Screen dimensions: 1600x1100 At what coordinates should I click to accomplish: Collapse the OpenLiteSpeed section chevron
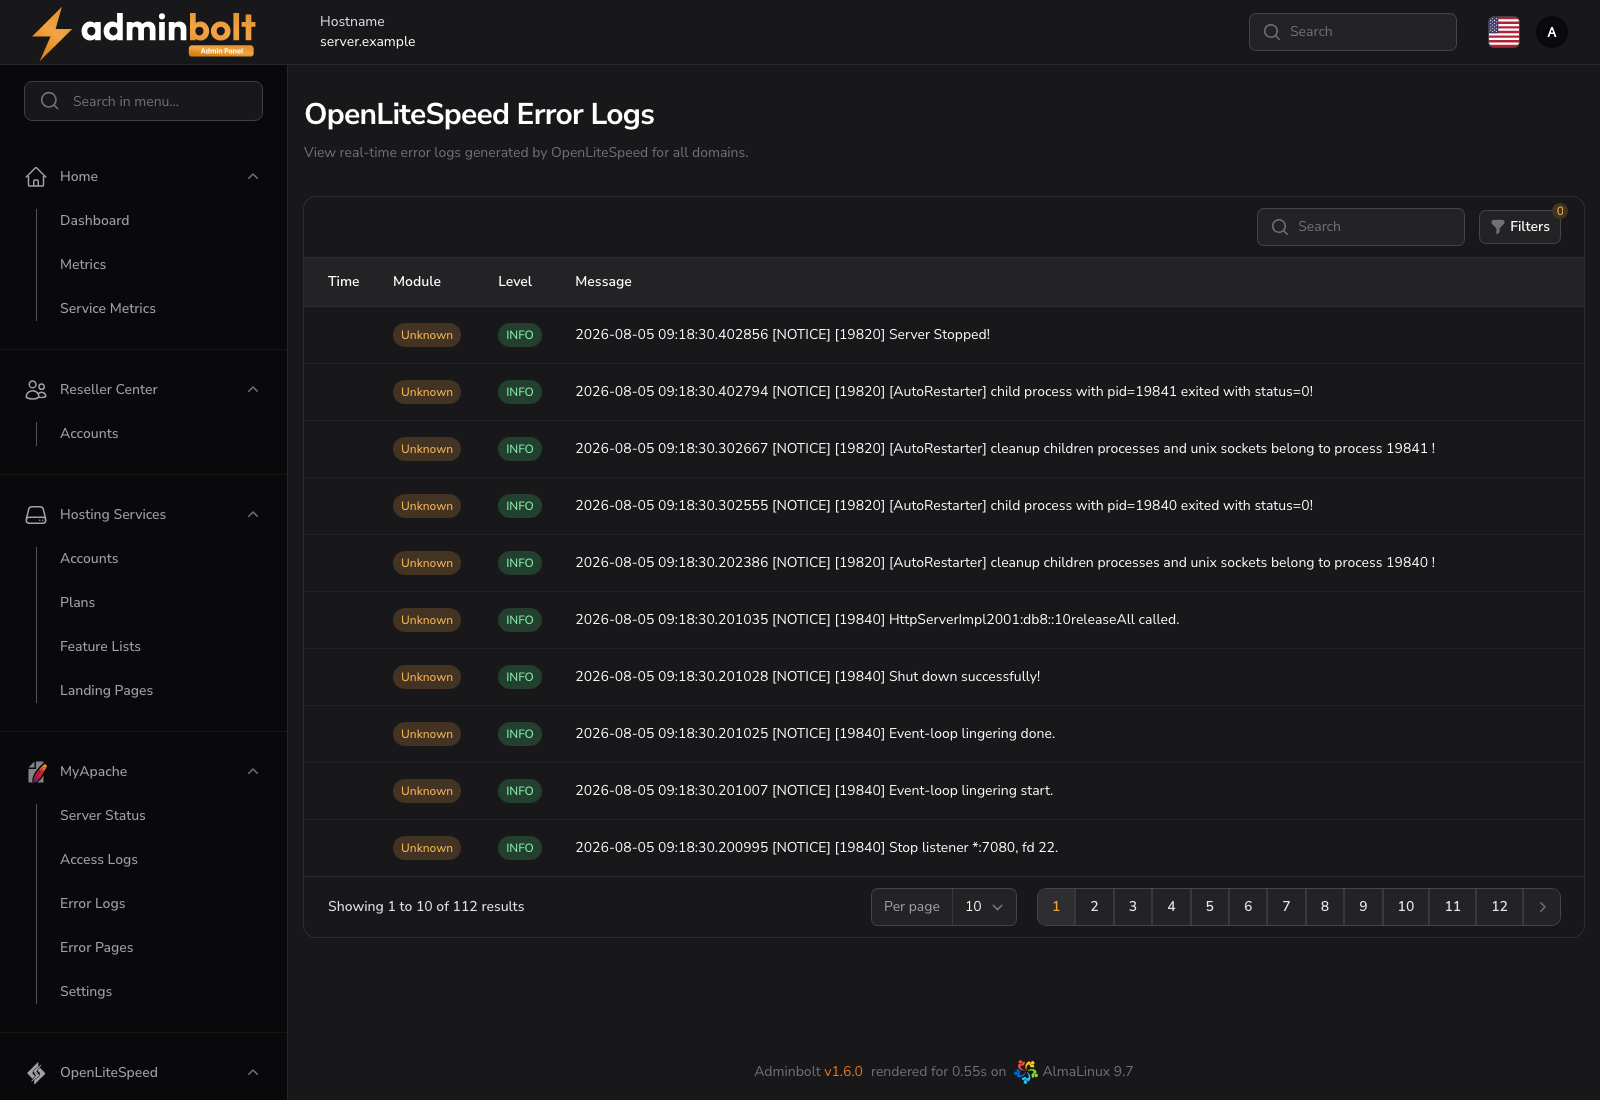click(253, 1073)
